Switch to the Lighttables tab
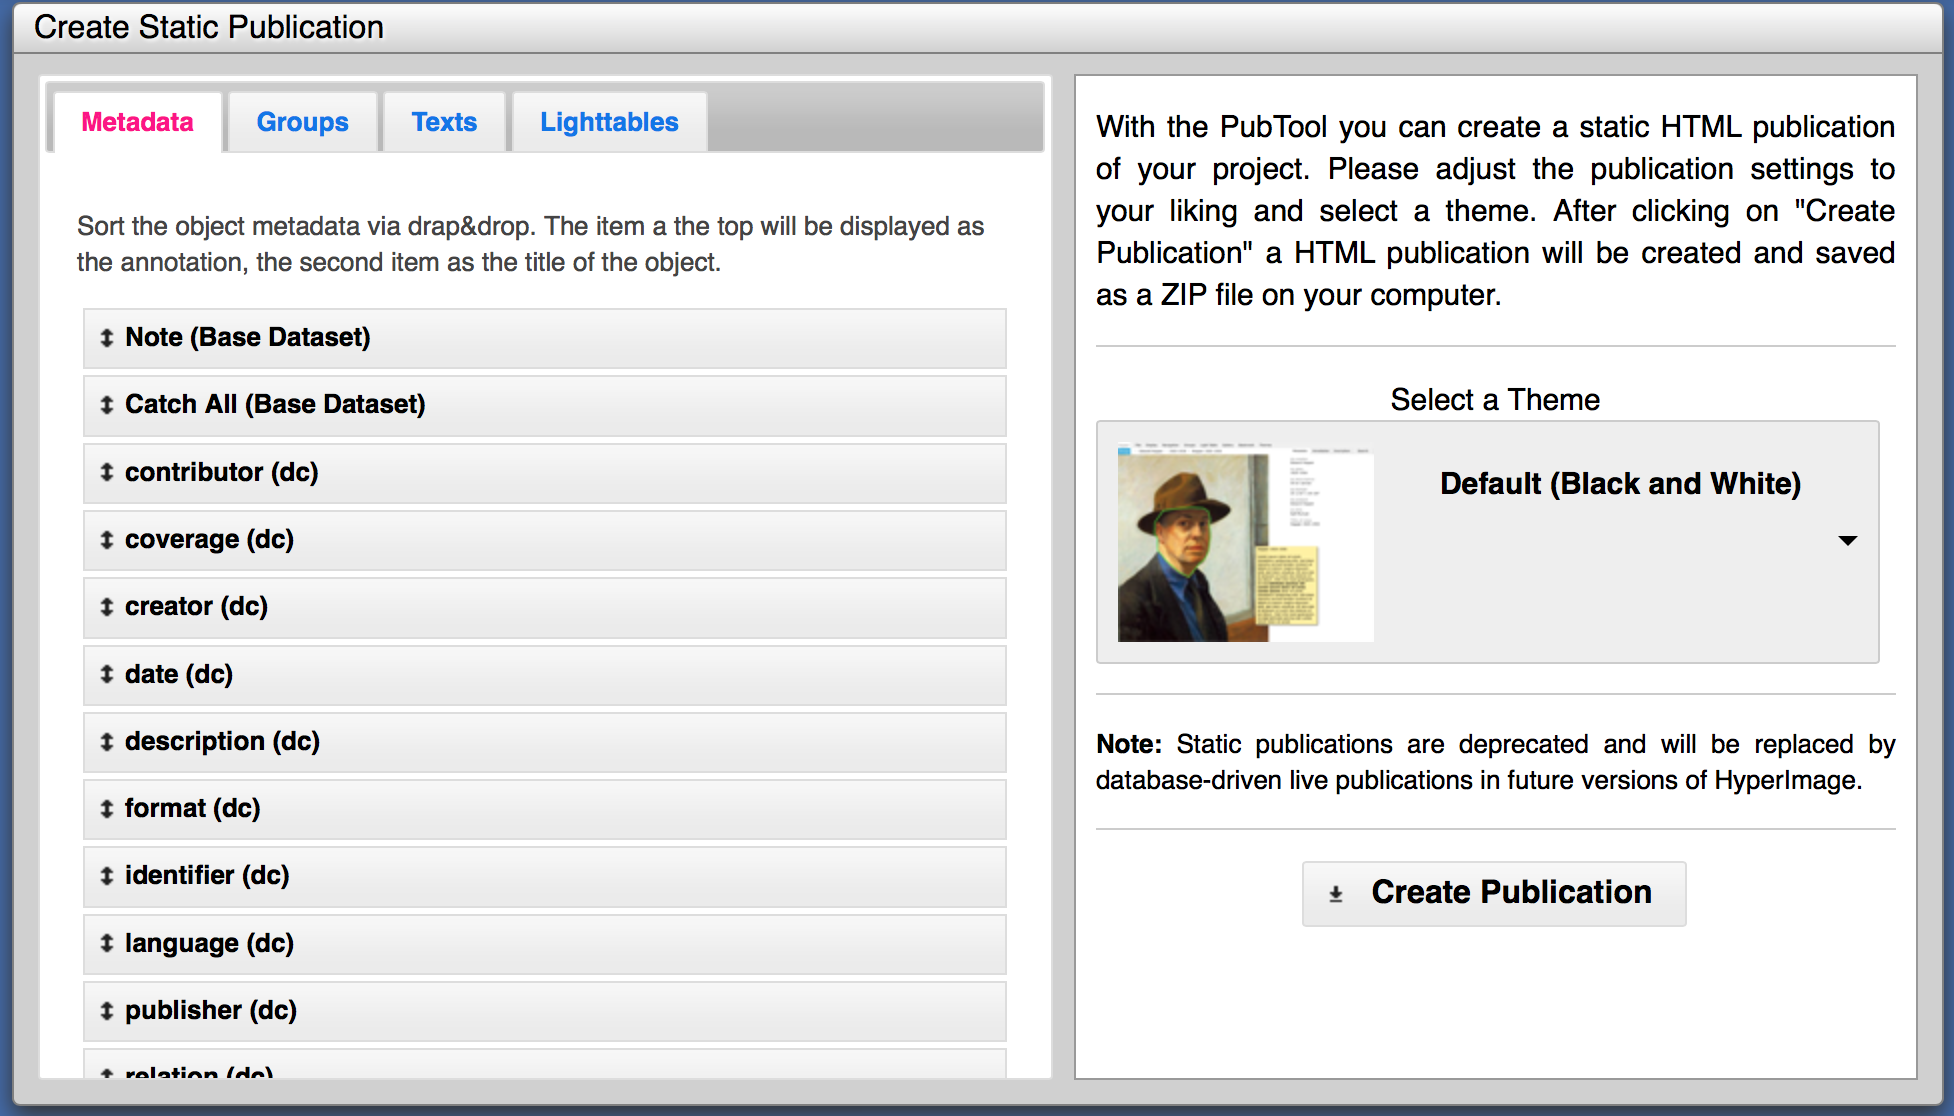 coord(609,121)
